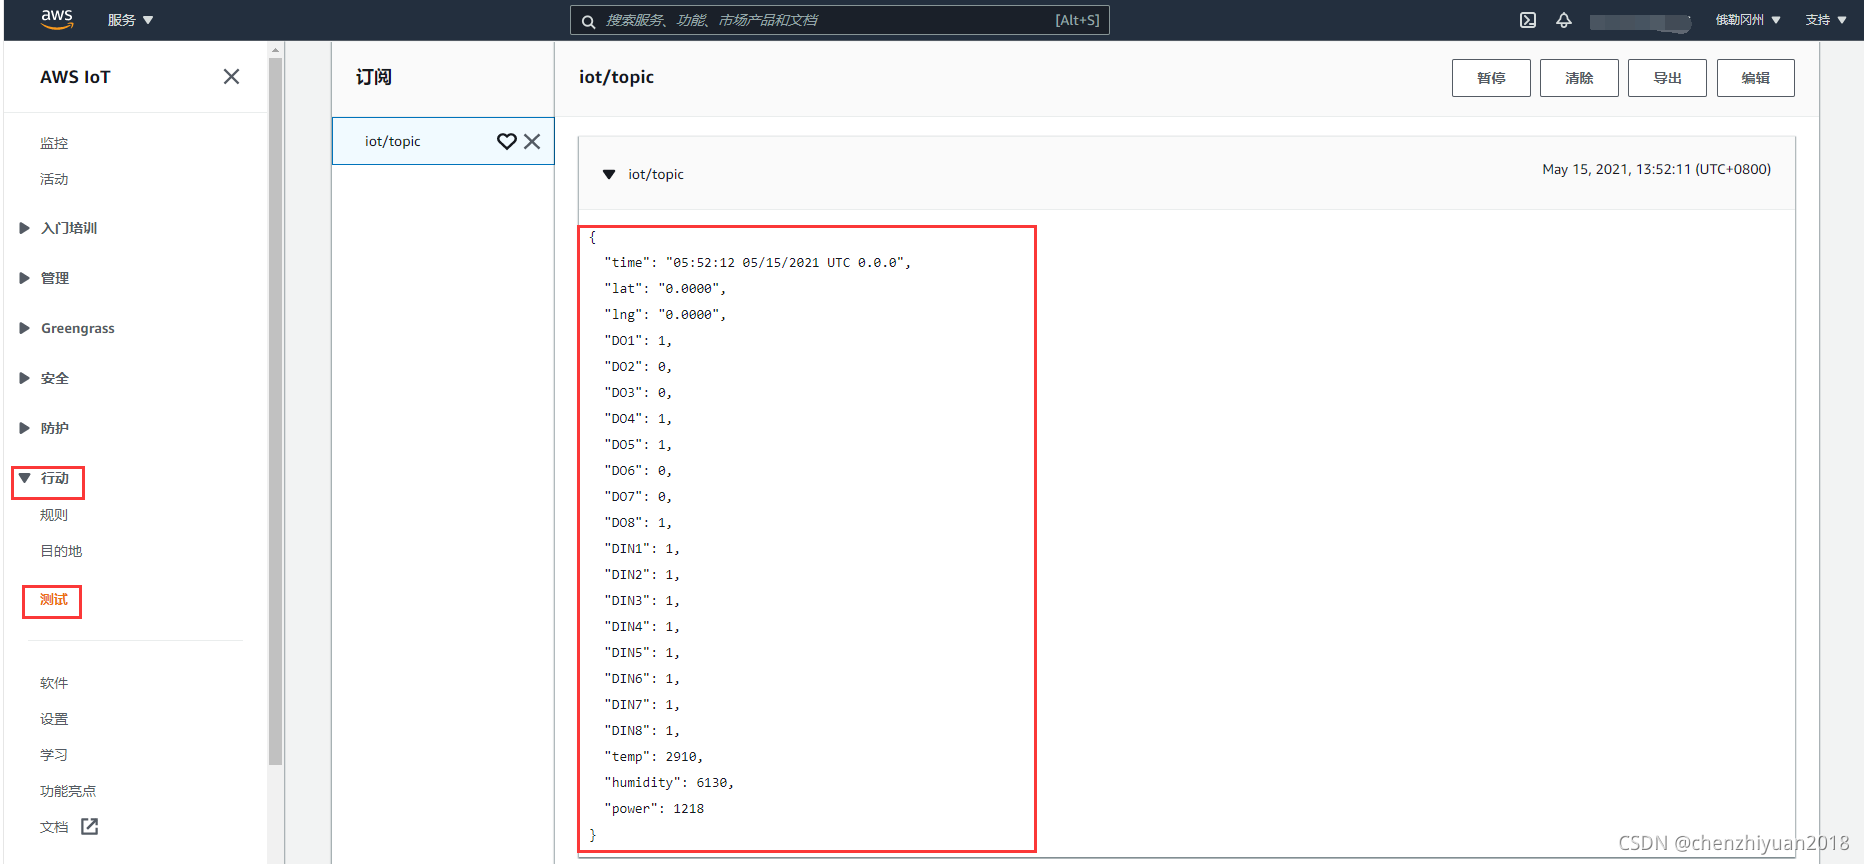Open the CloudShell terminal icon
The height and width of the screenshot is (864, 1864).
(1528, 20)
